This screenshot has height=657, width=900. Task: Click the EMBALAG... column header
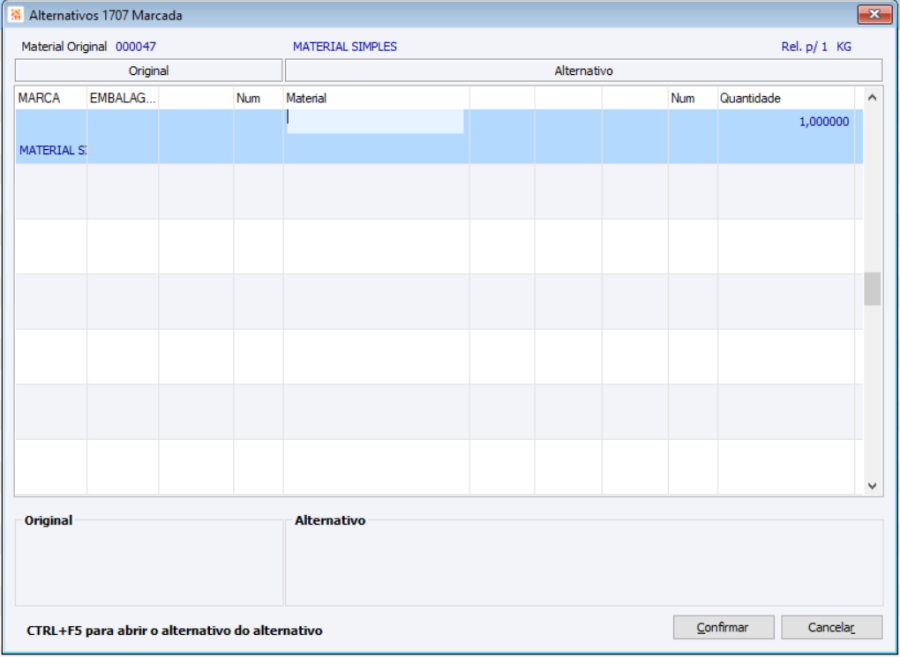tap(123, 98)
